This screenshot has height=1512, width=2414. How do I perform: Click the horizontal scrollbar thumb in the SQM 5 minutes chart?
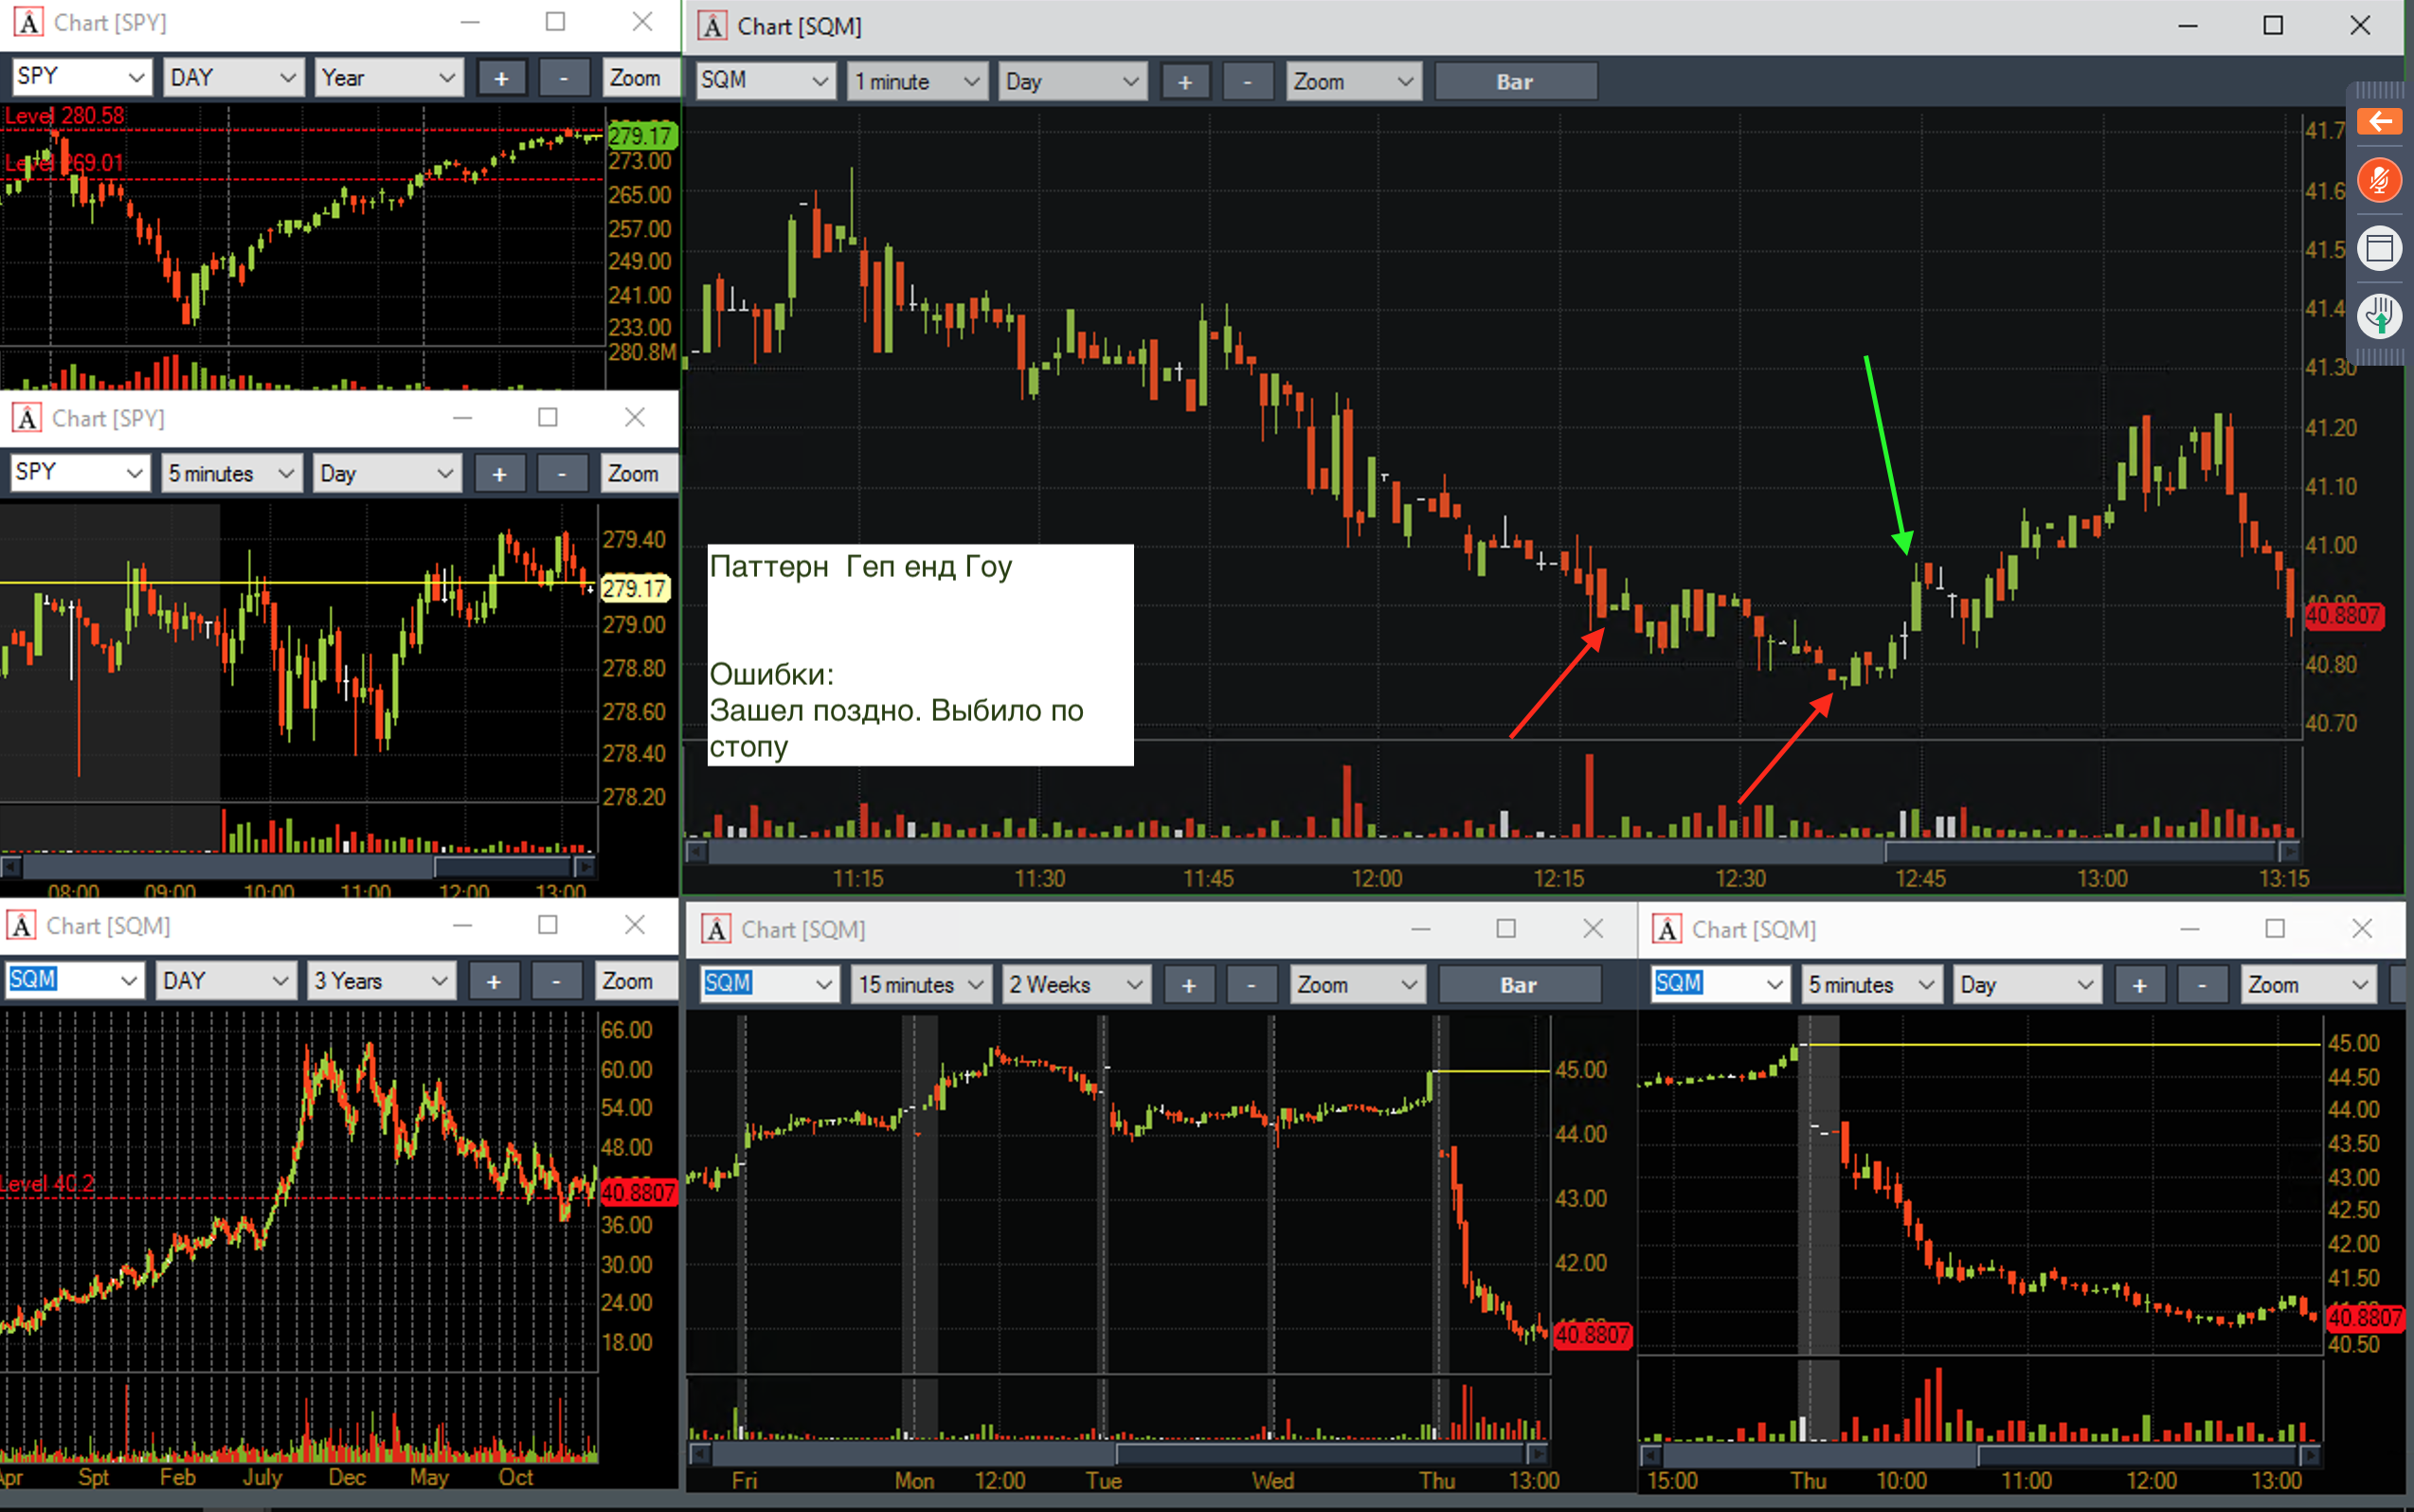click(2138, 1455)
